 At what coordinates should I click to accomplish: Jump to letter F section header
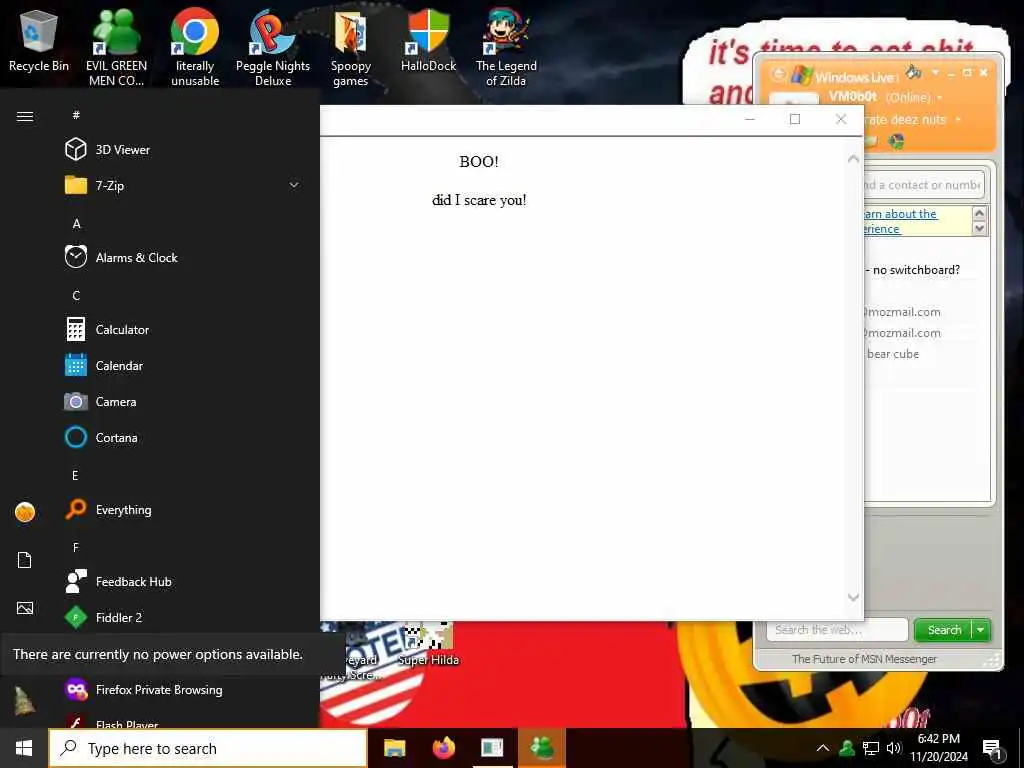(x=76, y=547)
